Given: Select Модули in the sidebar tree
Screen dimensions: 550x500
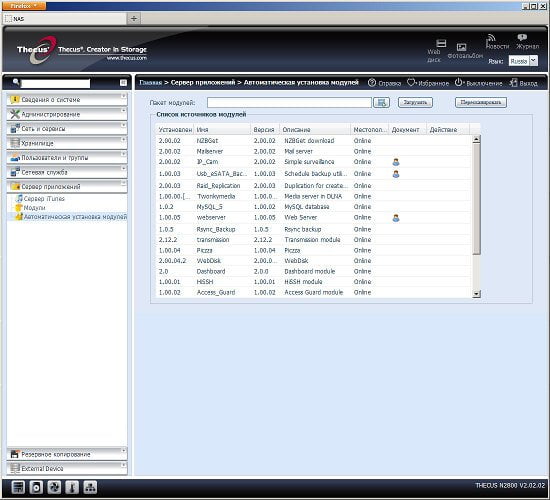Looking at the screenshot, I should [x=34, y=208].
